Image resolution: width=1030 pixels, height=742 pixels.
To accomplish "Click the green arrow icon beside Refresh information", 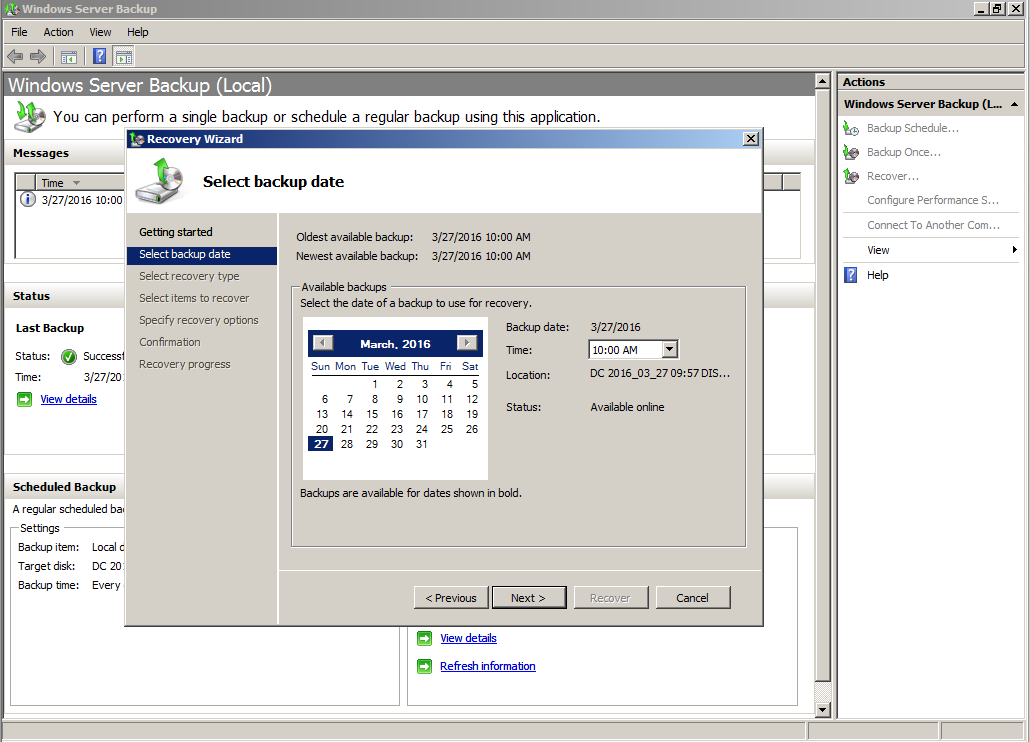I will pyautogui.click(x=425, y=666).
